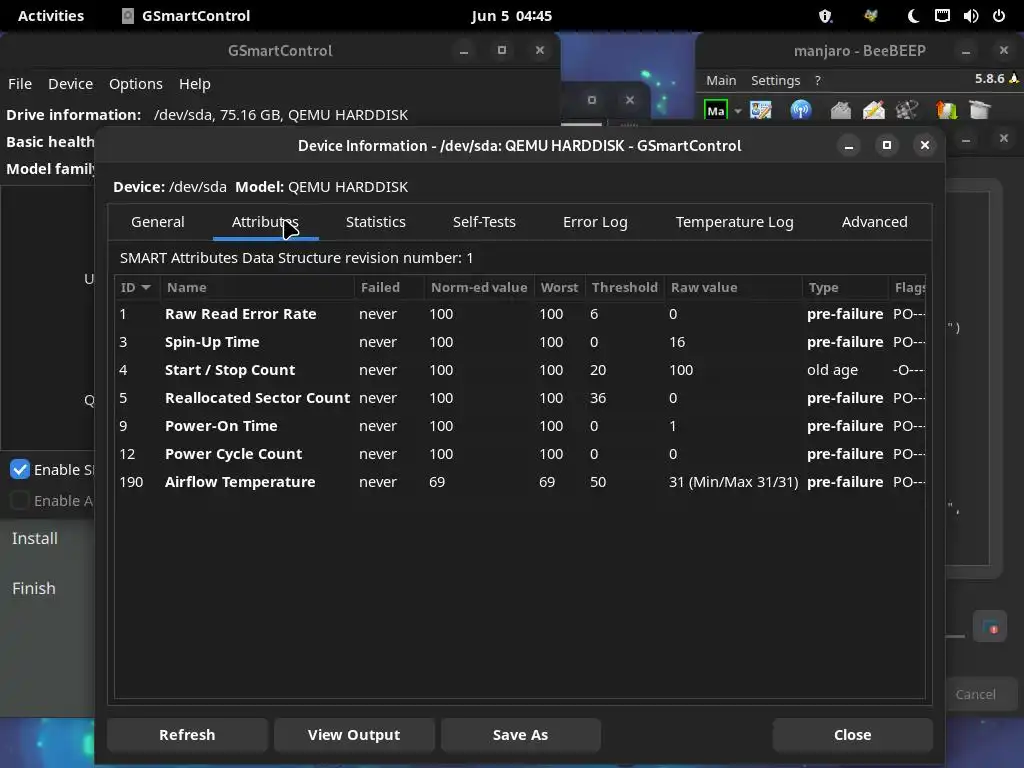Viewport: 1024px width, 768px height.
Task: Click the 'Finish' step in background window
Action: pos(33,588)
